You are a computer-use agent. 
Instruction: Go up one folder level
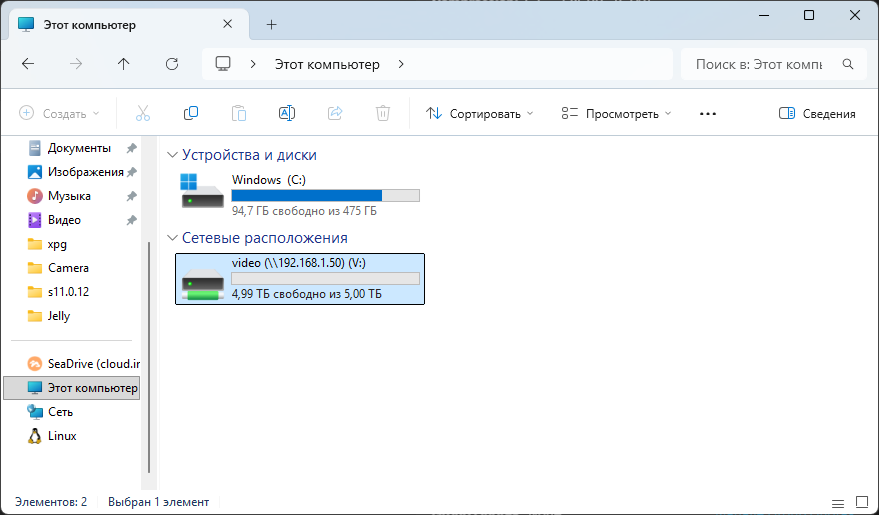coord(124,64)
